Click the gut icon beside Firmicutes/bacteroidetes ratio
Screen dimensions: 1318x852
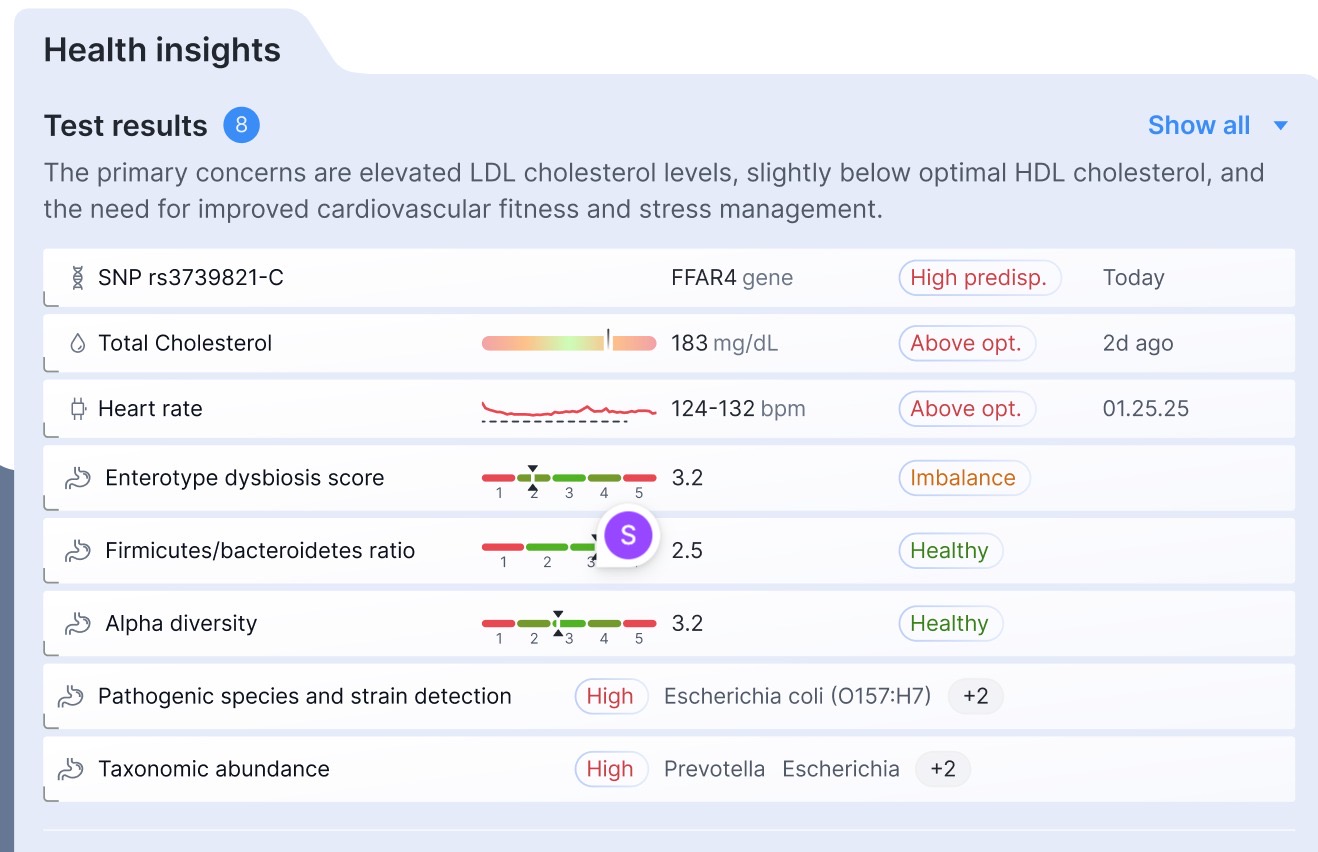pyautogui.click(x=78, y=551)
